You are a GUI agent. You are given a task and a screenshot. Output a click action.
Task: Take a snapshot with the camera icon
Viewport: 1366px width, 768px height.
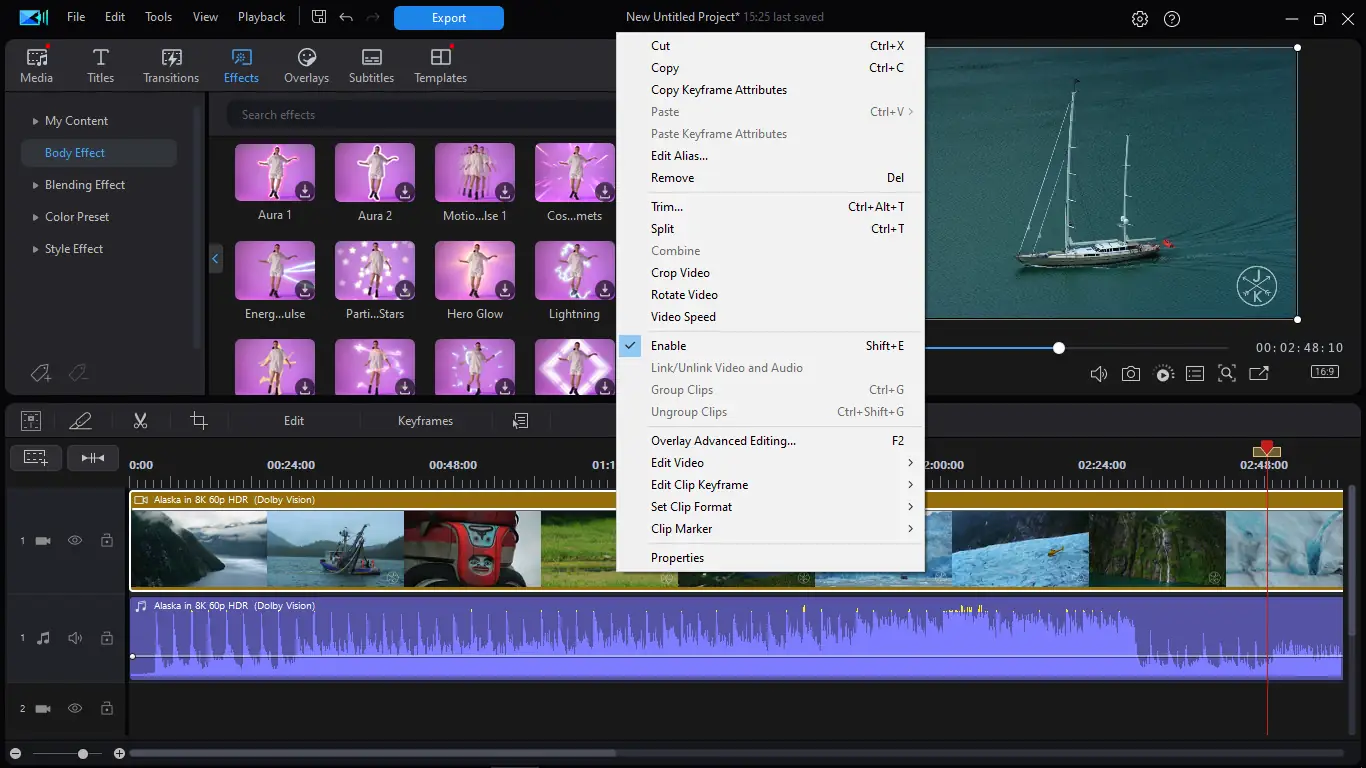tap(1130, 374)
